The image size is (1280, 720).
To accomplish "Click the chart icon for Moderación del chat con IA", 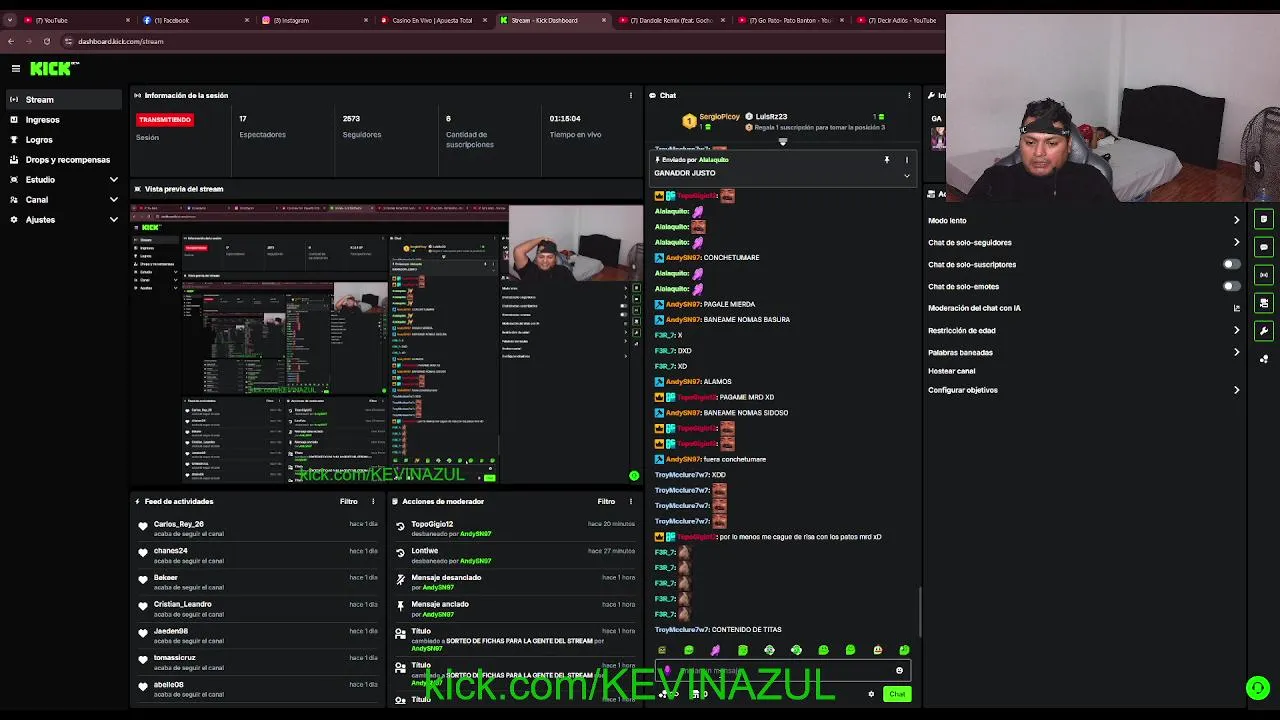I will 1237,308.
